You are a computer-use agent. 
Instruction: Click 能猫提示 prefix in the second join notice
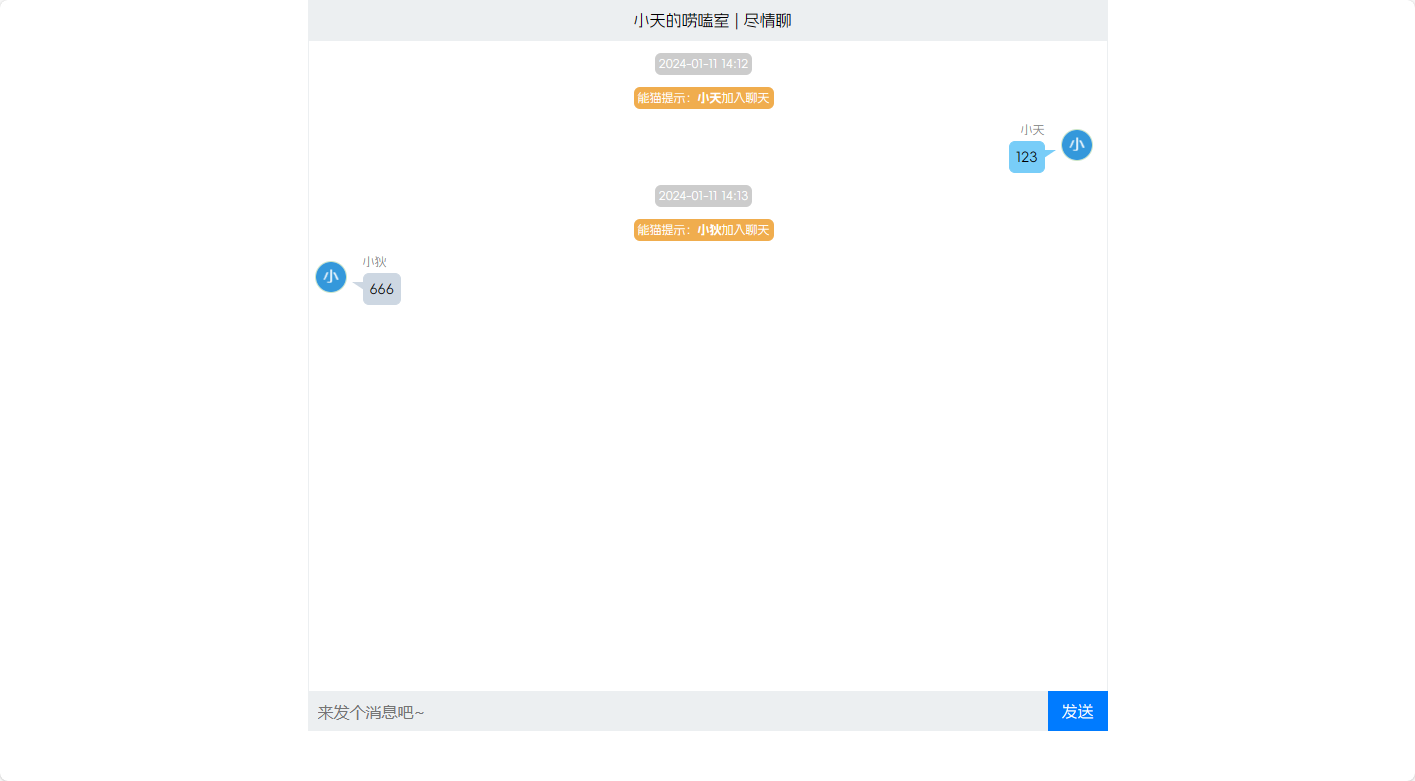pyautogui.click(x=662, y=230)
